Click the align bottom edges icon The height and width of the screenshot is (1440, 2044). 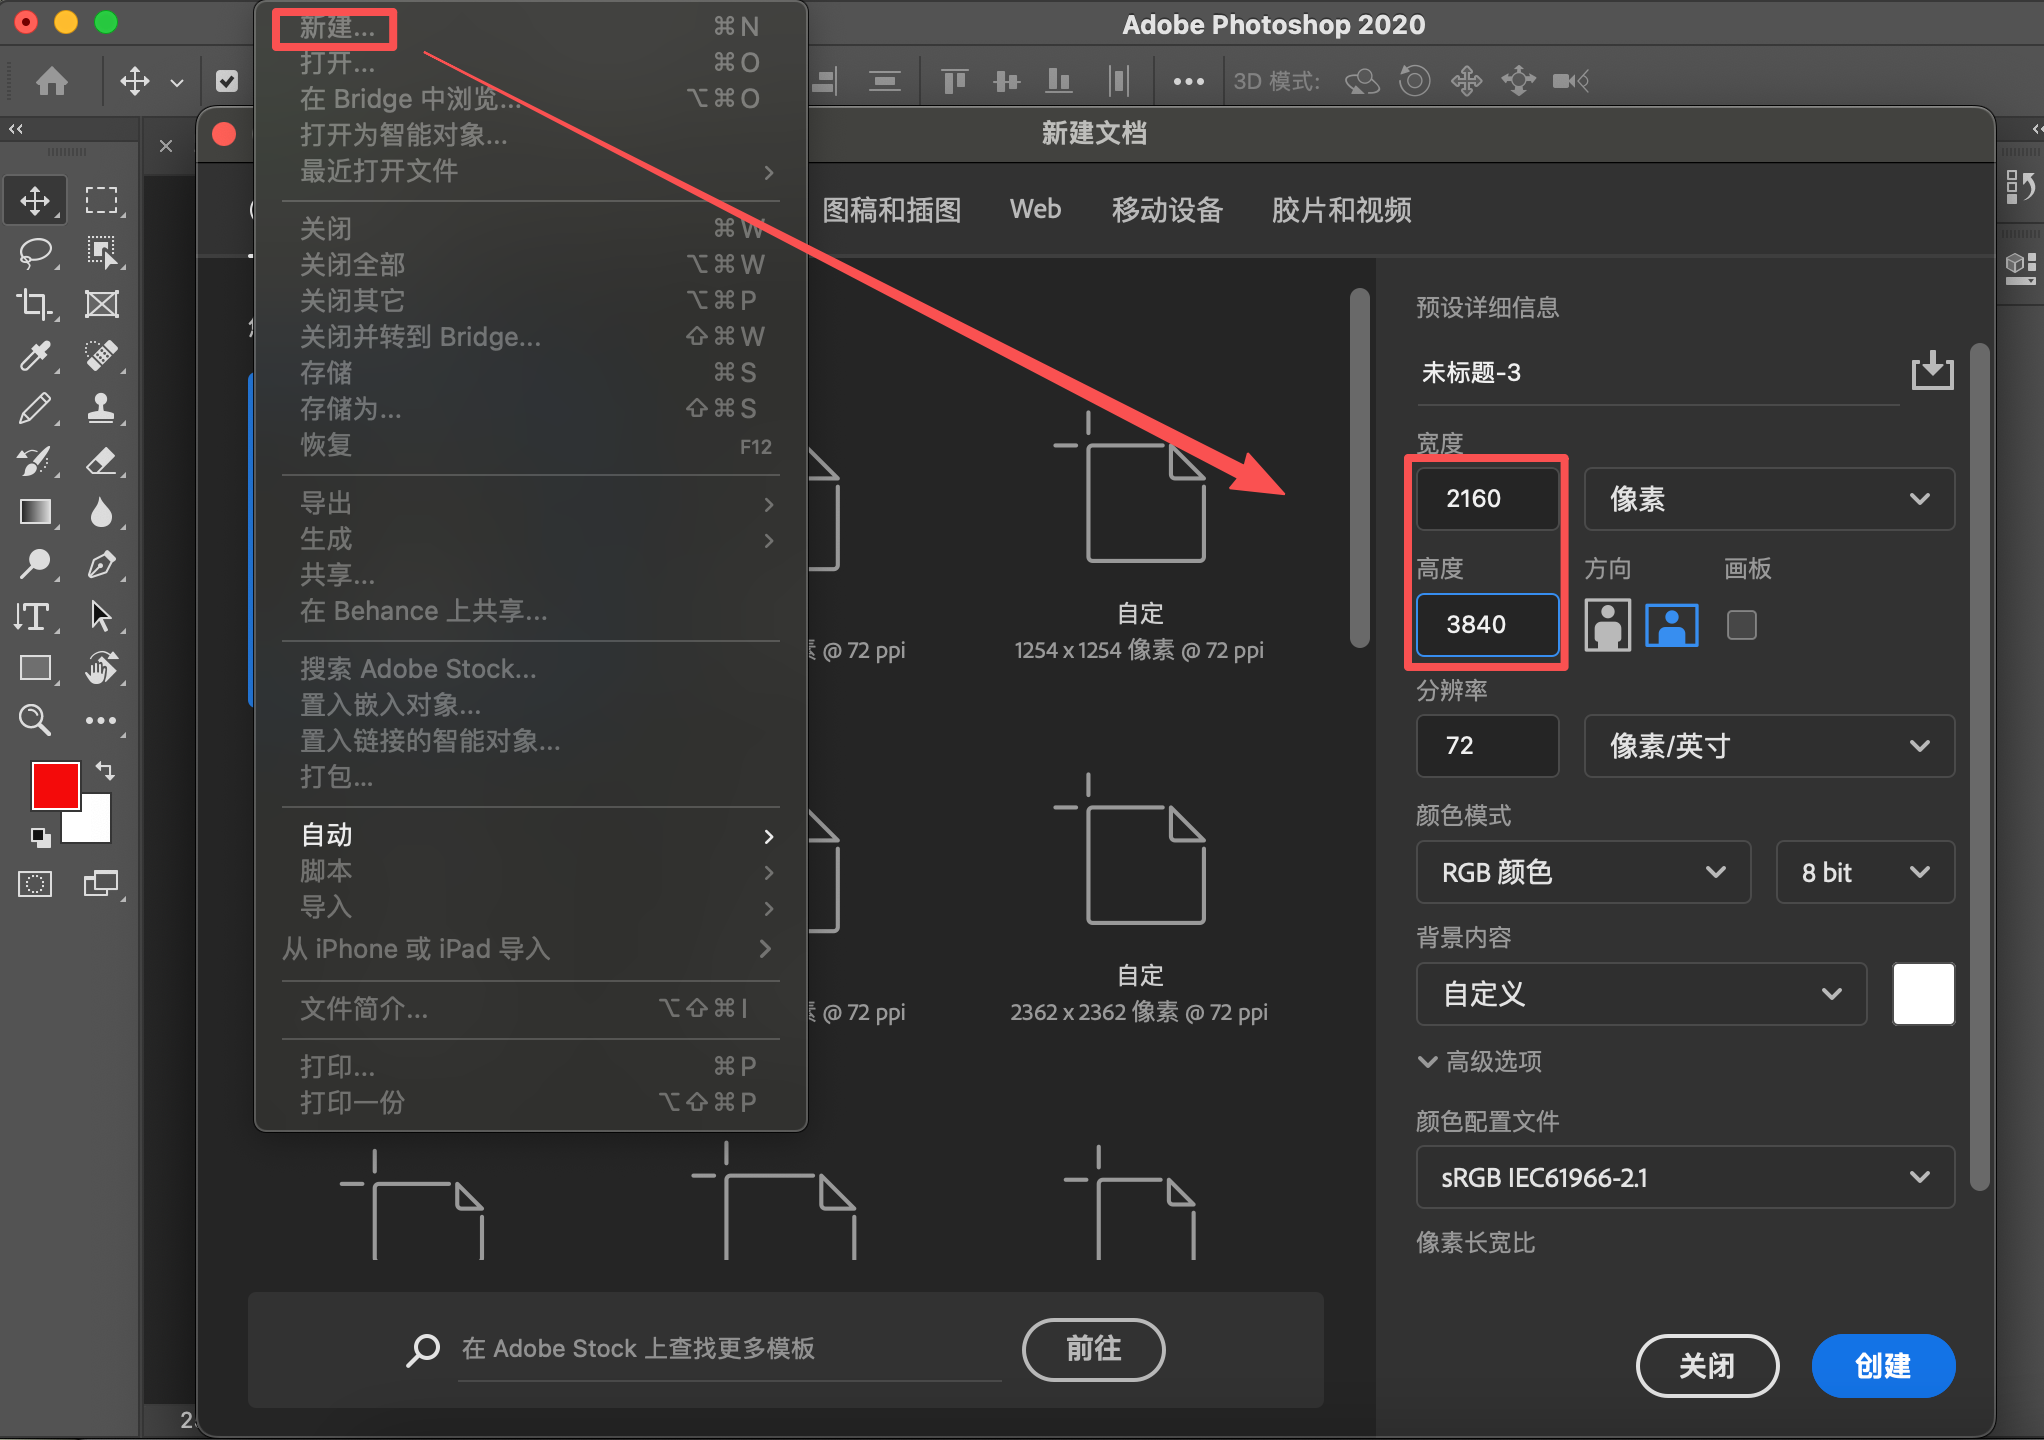[x=1059, y=81]
